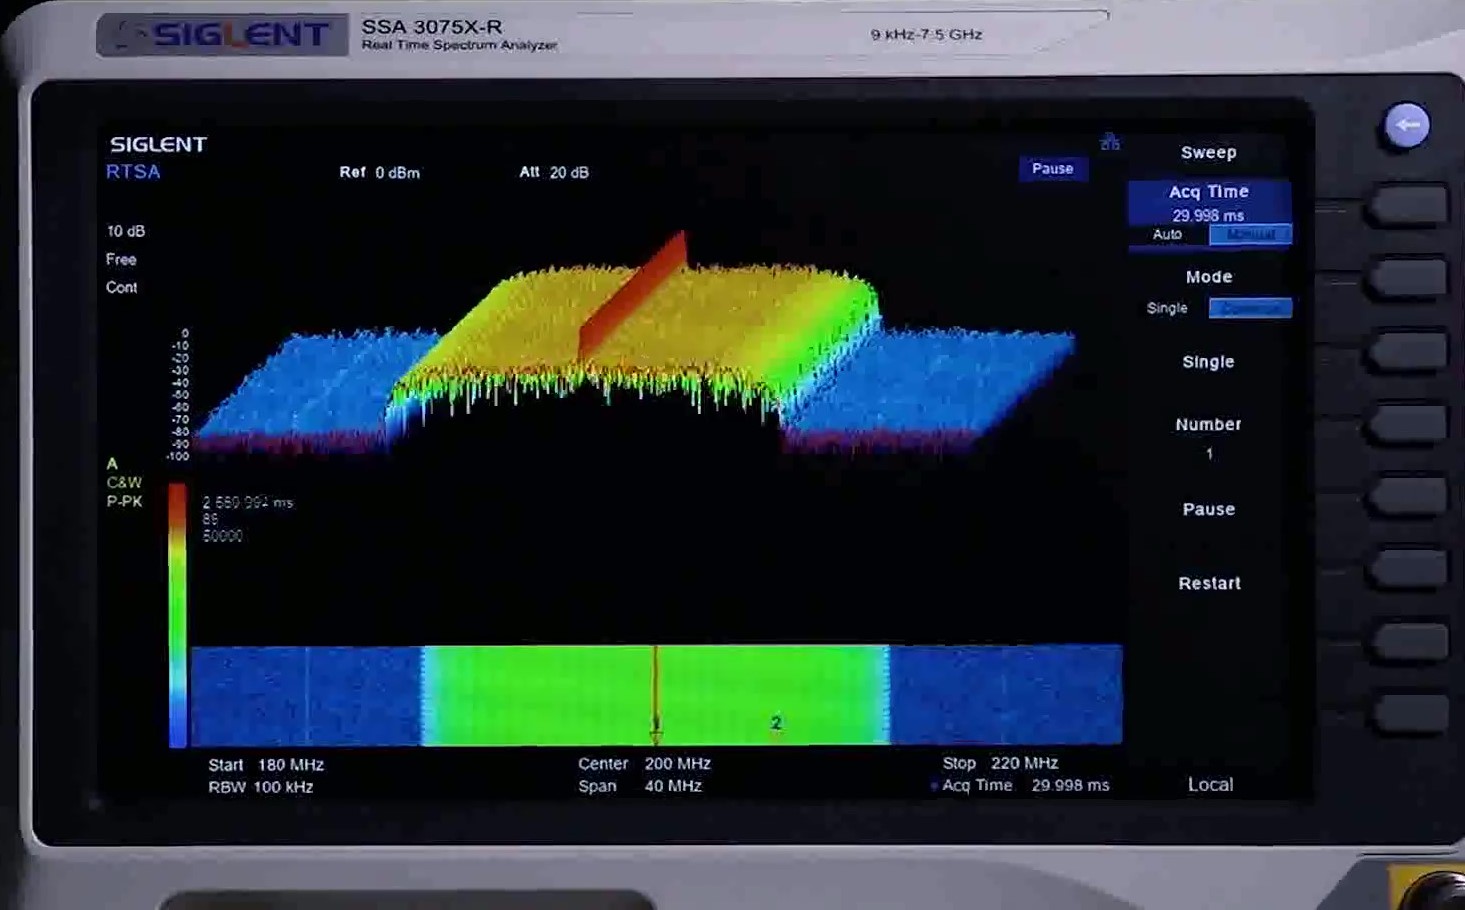Click the red ridge in 3D spectrum

[634, 293]
